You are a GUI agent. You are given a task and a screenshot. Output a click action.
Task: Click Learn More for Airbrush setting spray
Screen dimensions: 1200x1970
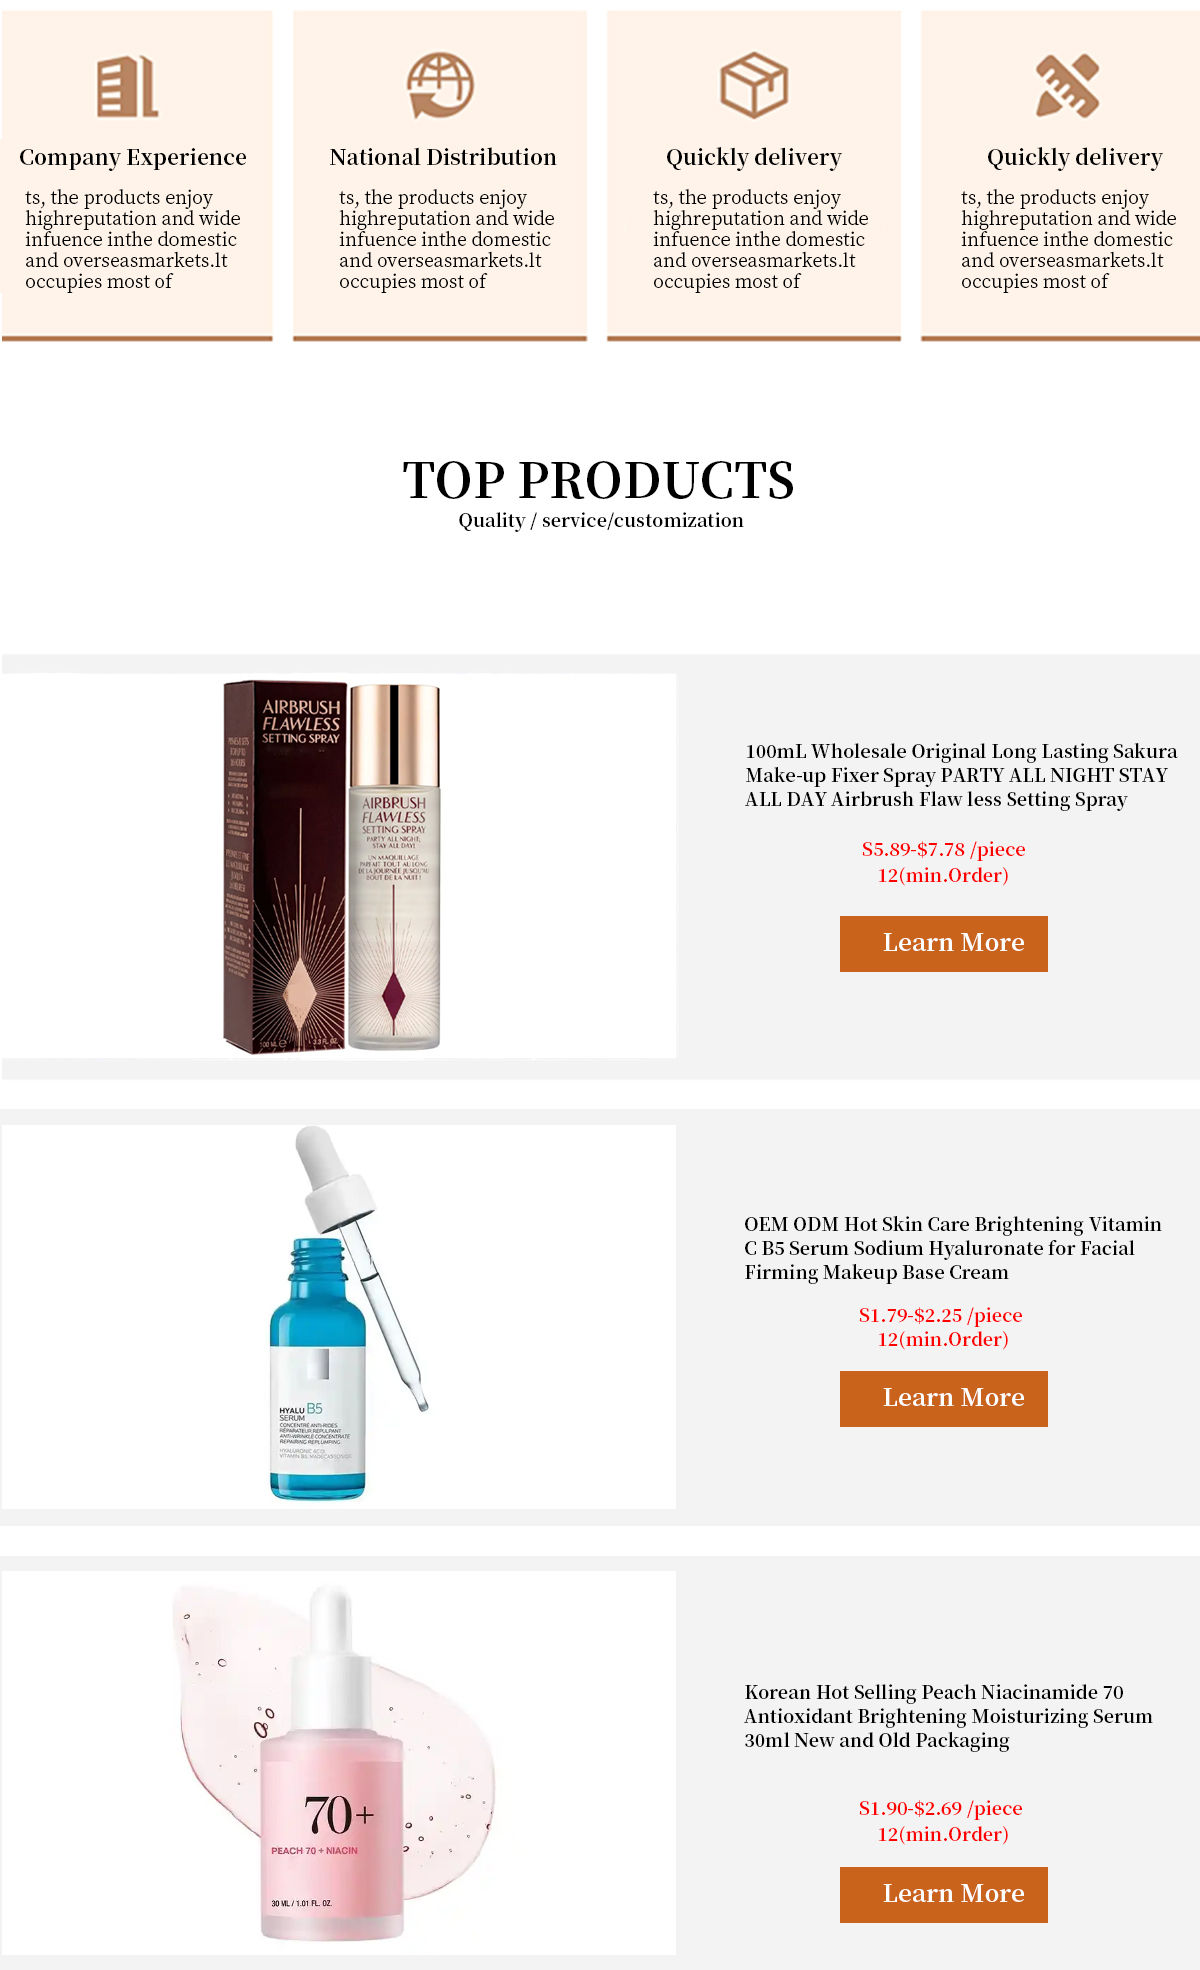click(x=944, y=943)
